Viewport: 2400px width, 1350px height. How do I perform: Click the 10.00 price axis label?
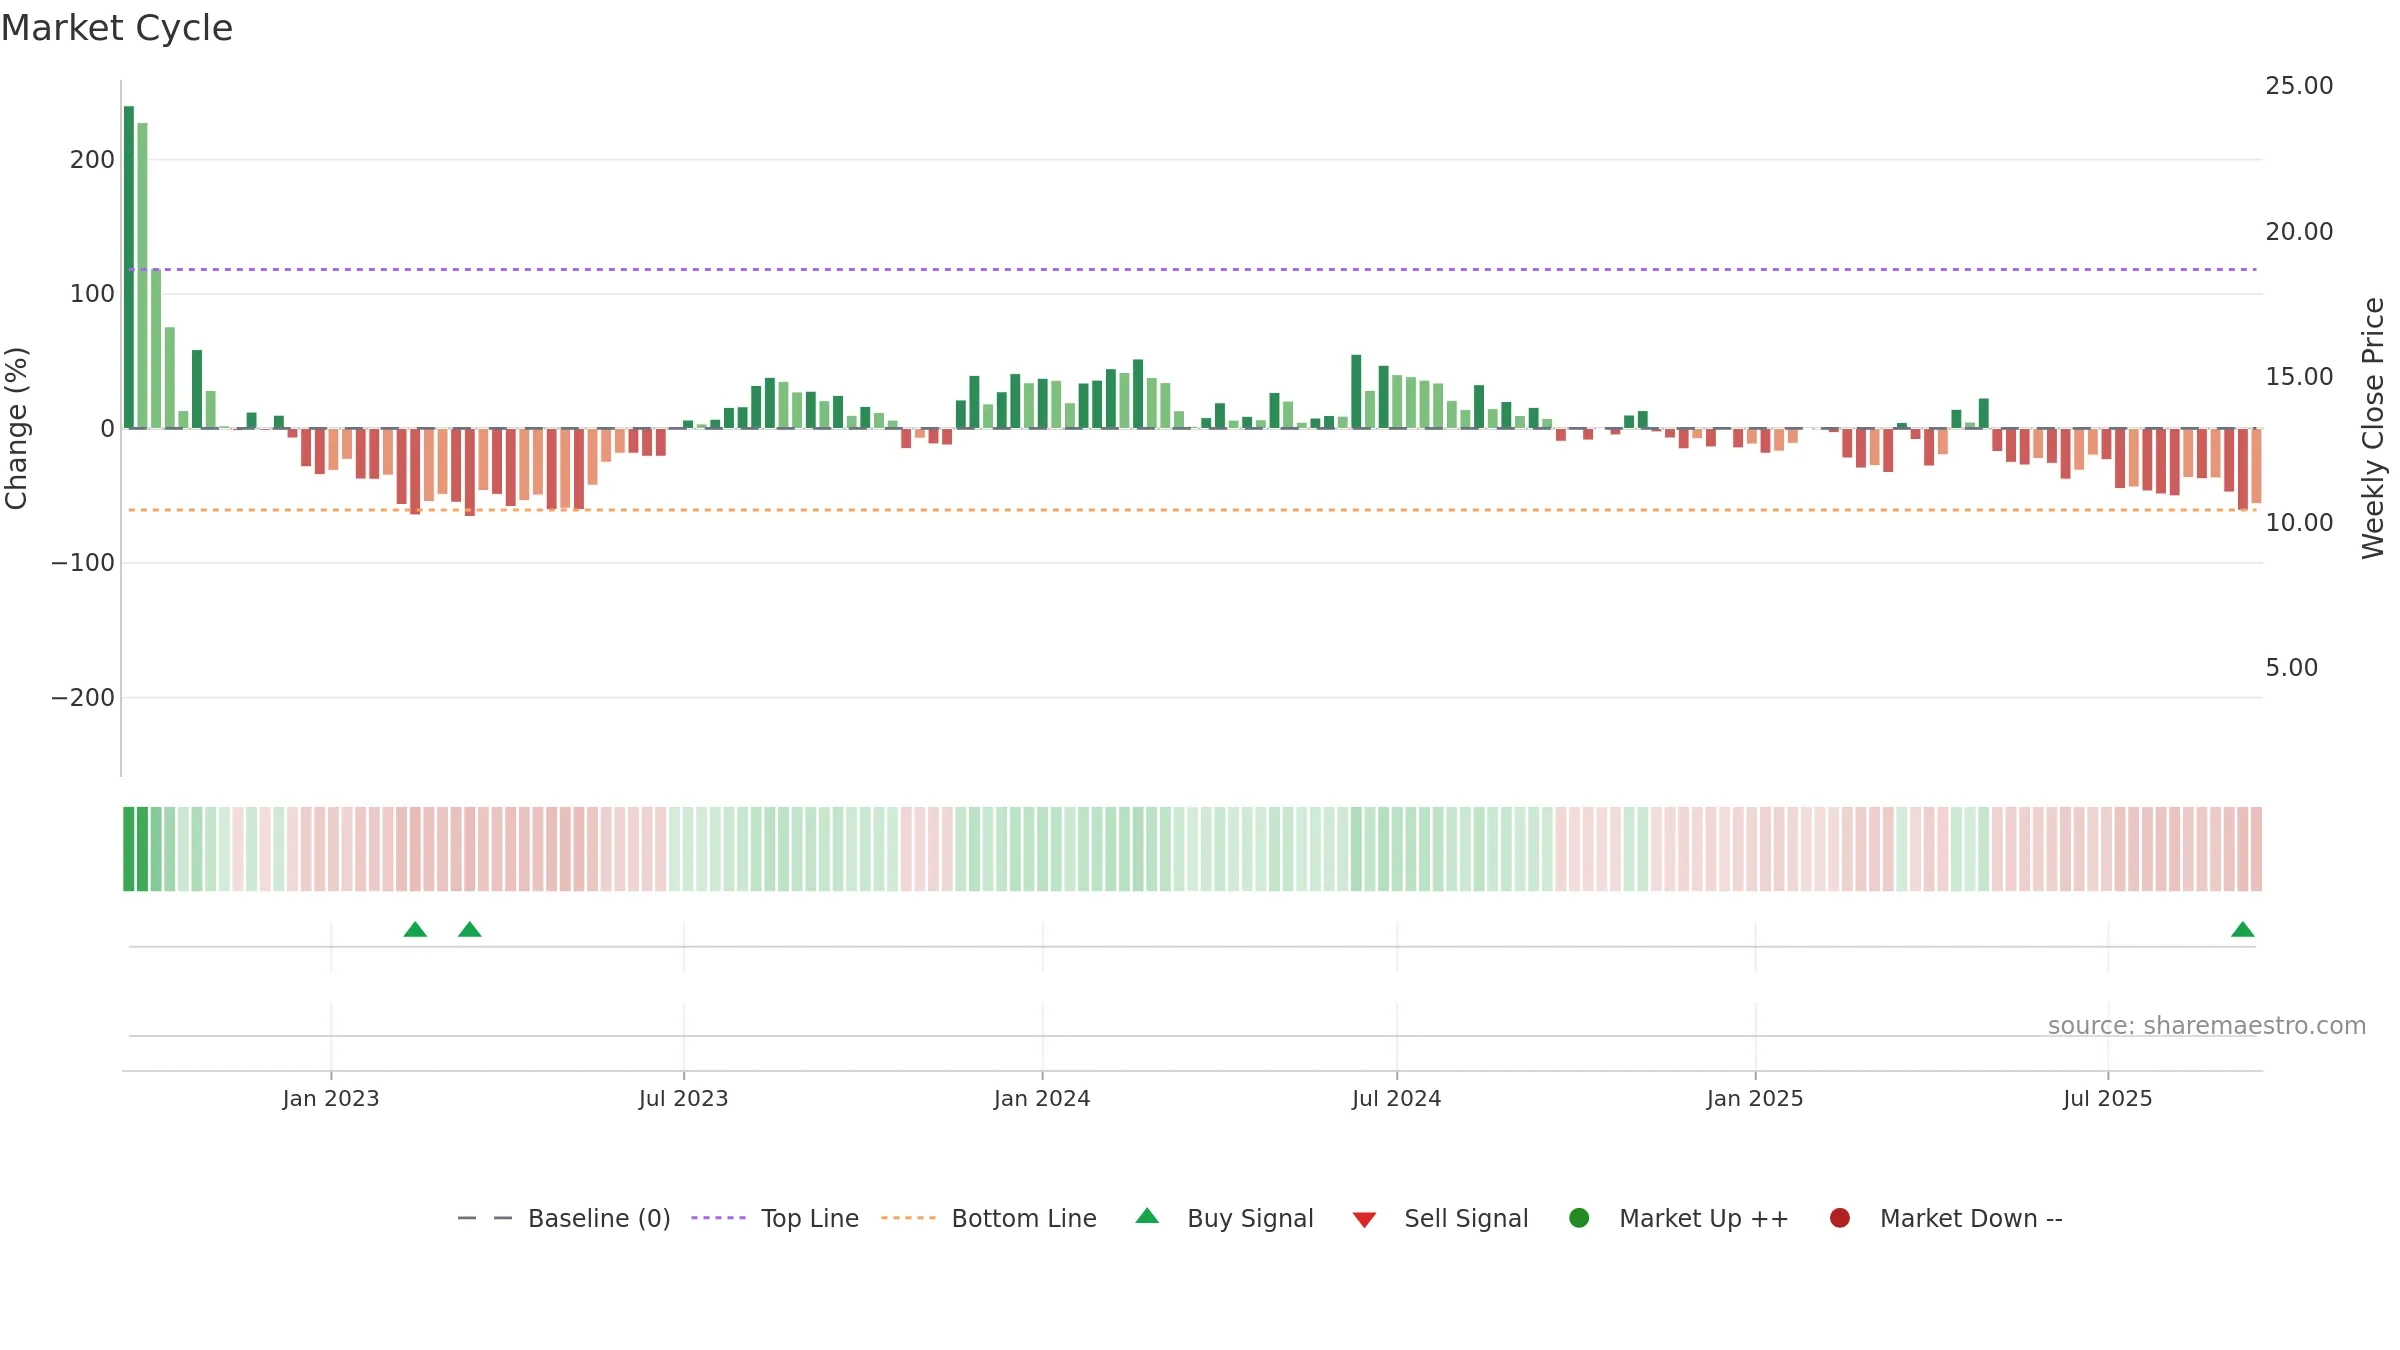point(2299,523)
